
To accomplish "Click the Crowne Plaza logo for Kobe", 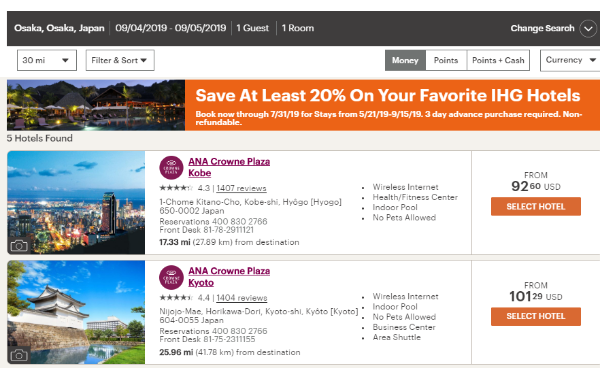I will (x=171, y=168).
